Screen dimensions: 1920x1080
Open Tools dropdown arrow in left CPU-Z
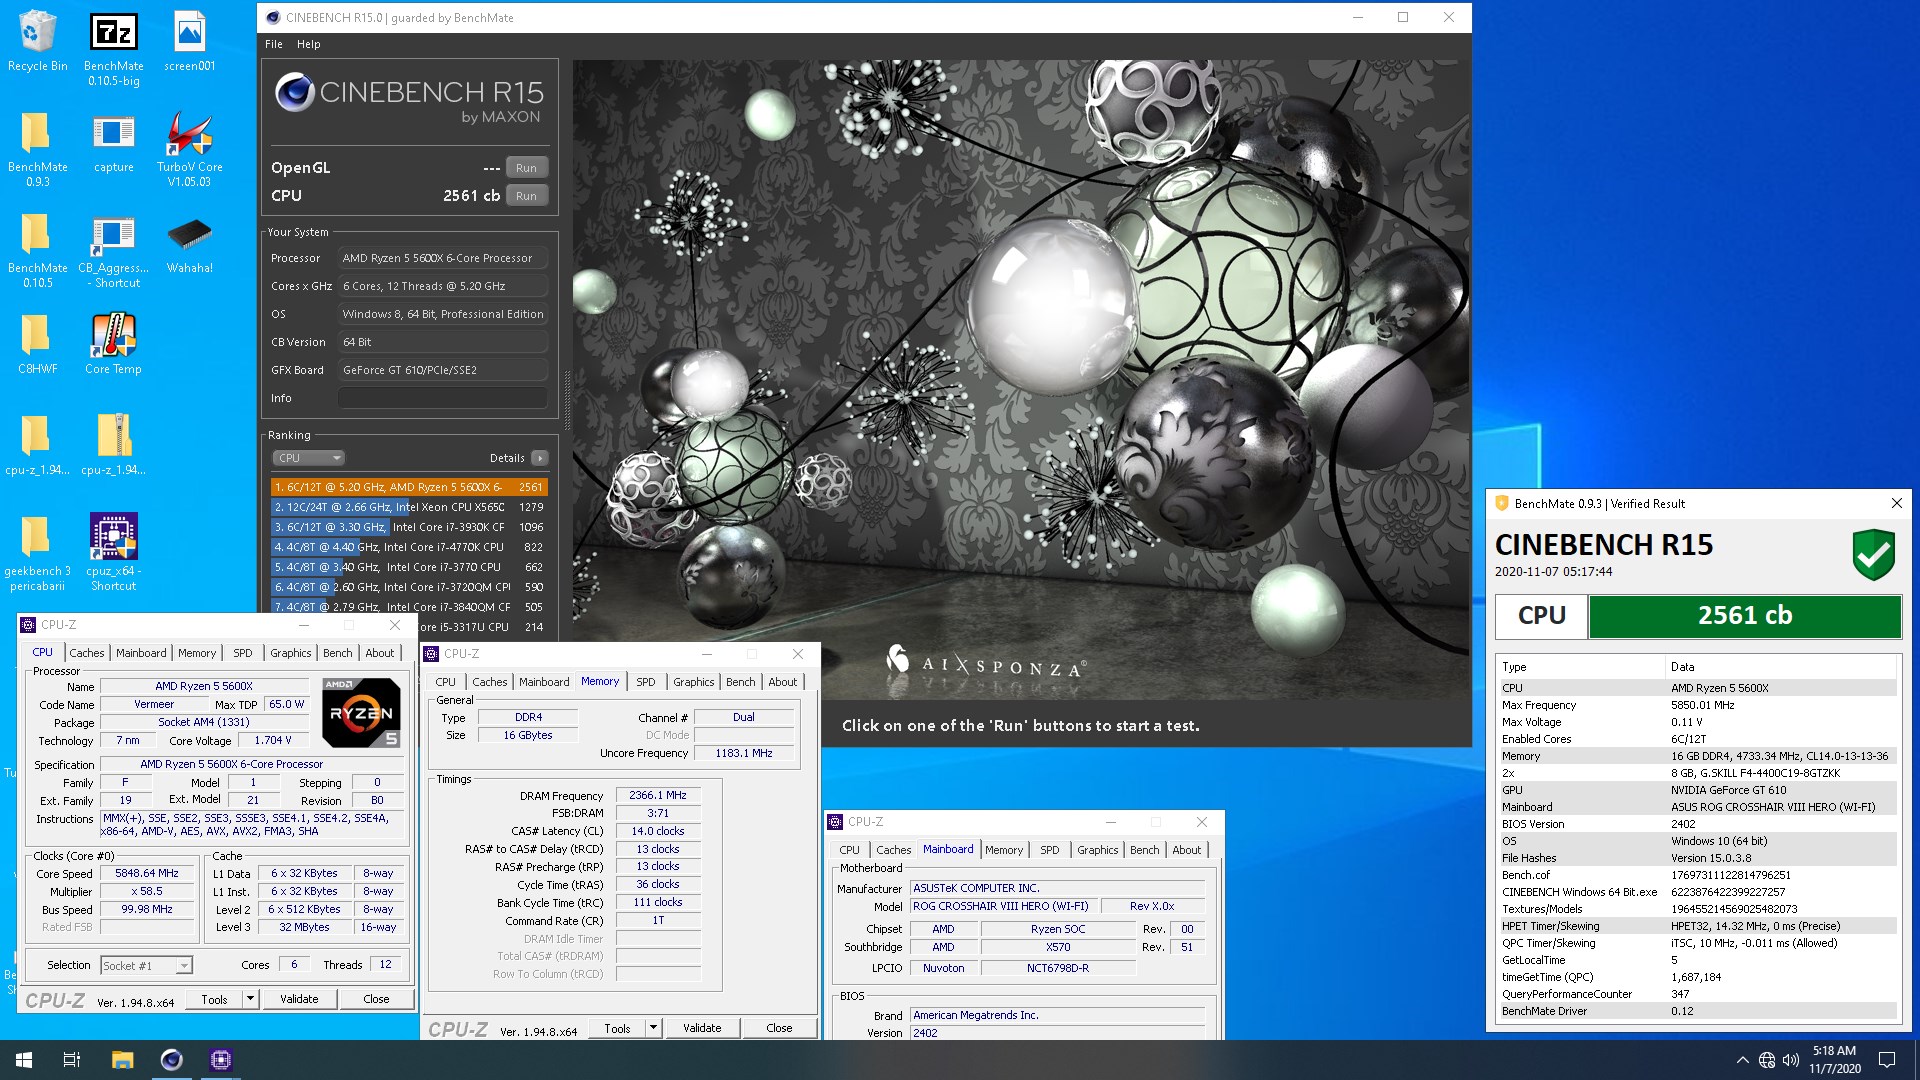[x=250, y=999]
